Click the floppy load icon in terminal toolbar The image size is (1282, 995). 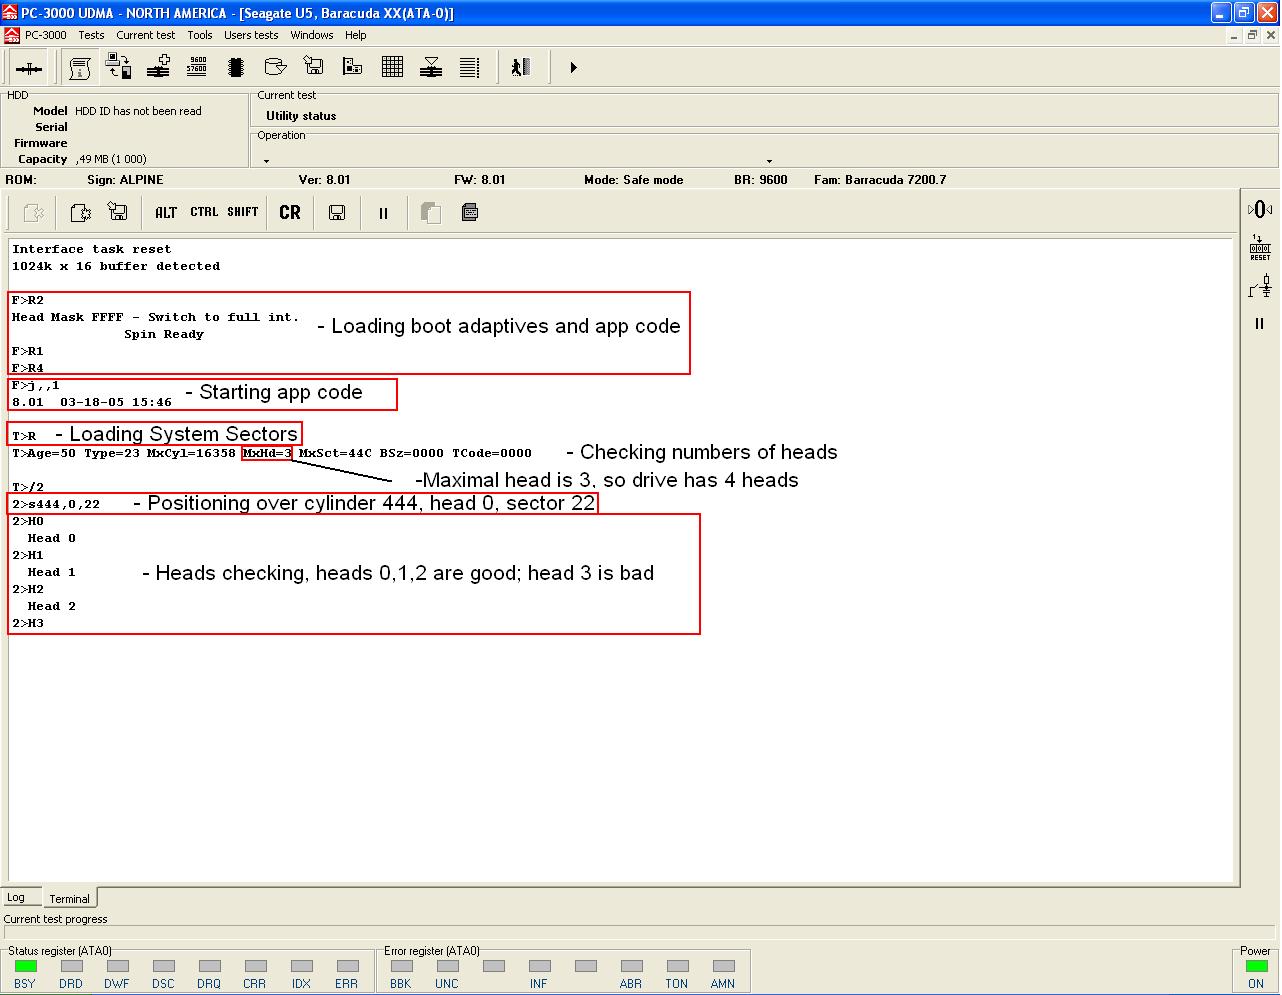[118, 212]
